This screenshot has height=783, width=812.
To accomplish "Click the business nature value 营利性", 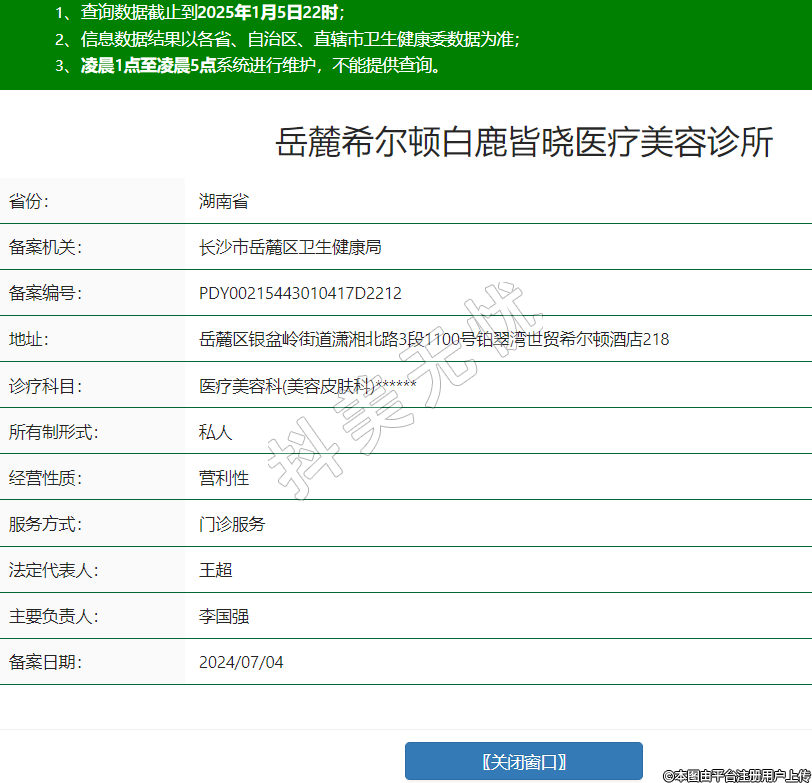I will click(223, 478).
